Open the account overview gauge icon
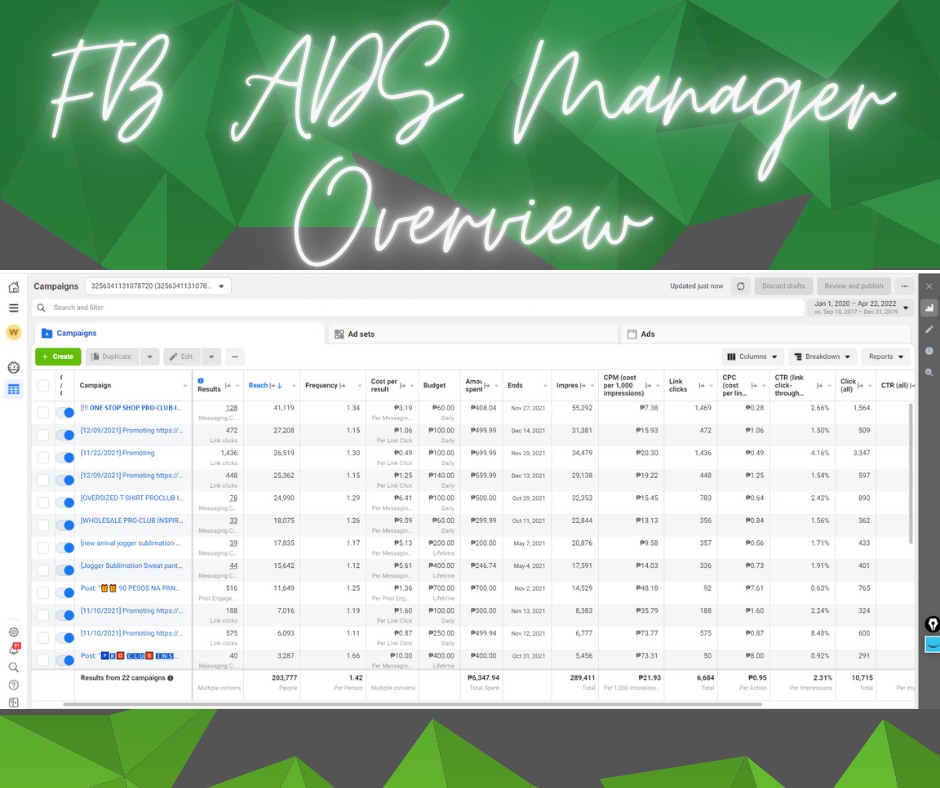940x788 pixels. (x=13, y=368)
